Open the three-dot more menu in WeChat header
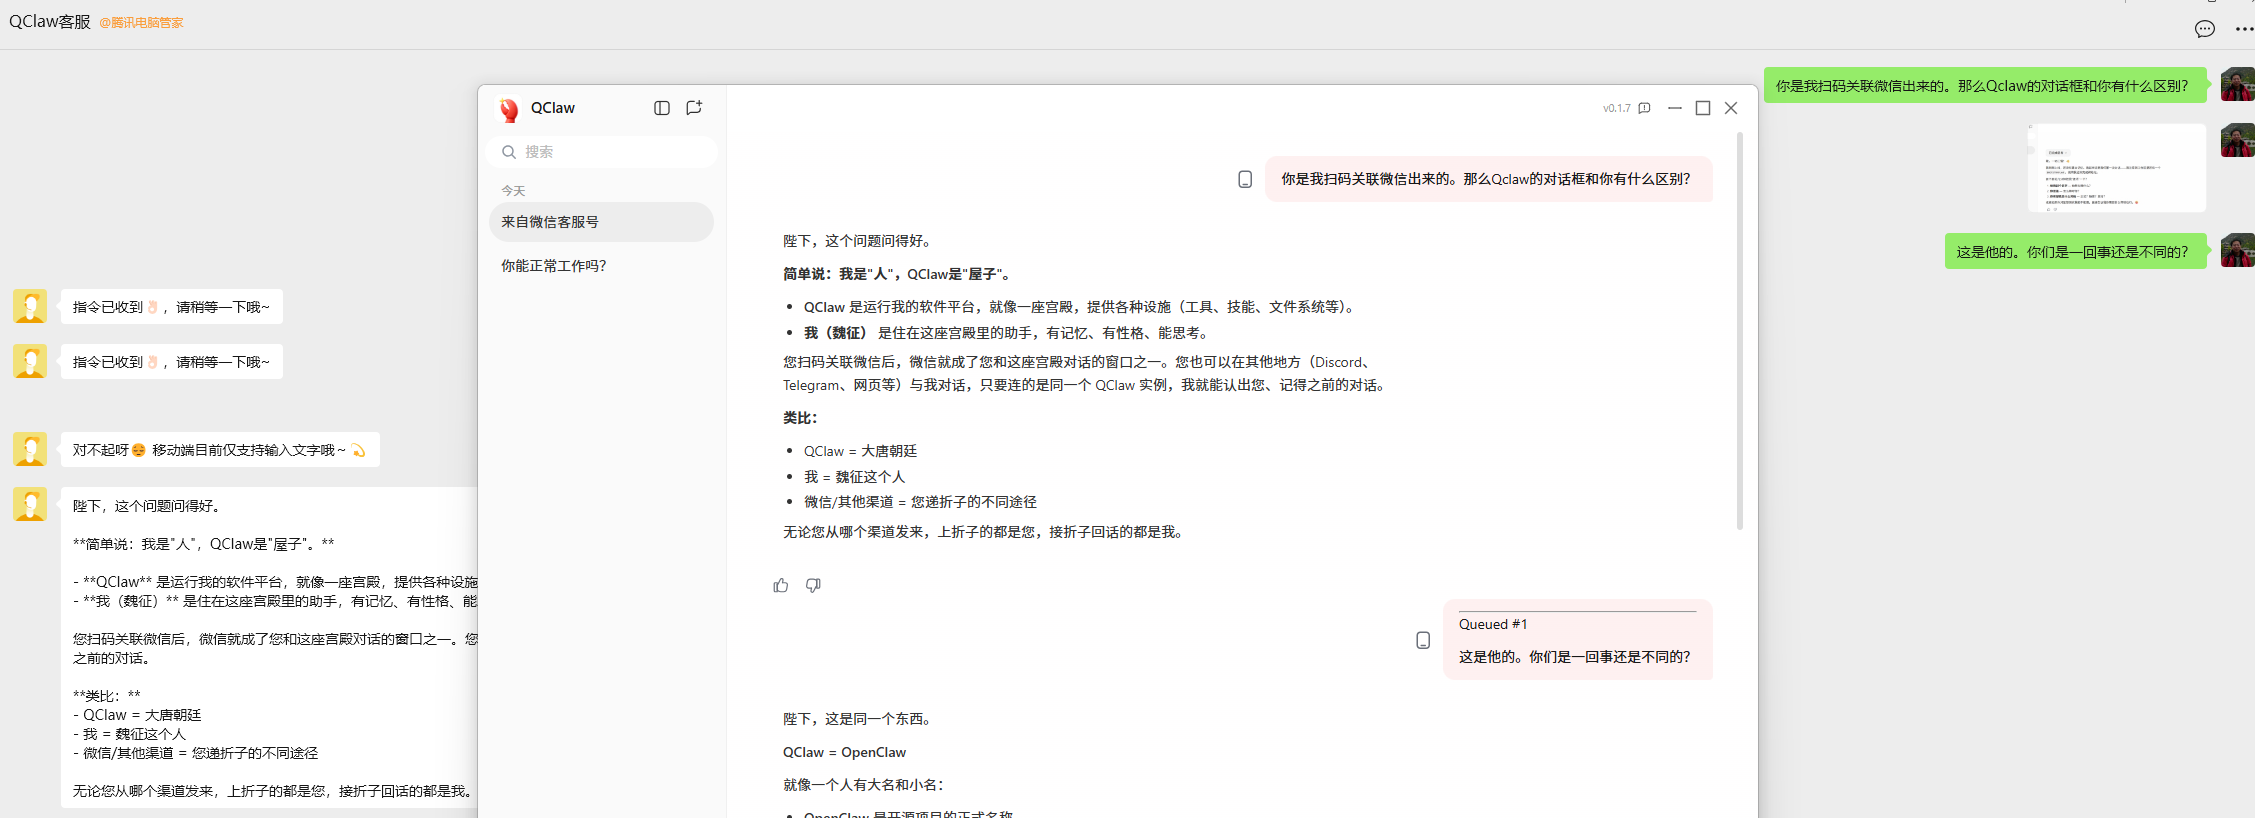The width and height of the screenshot is (2255, 818). point(2244,29)
